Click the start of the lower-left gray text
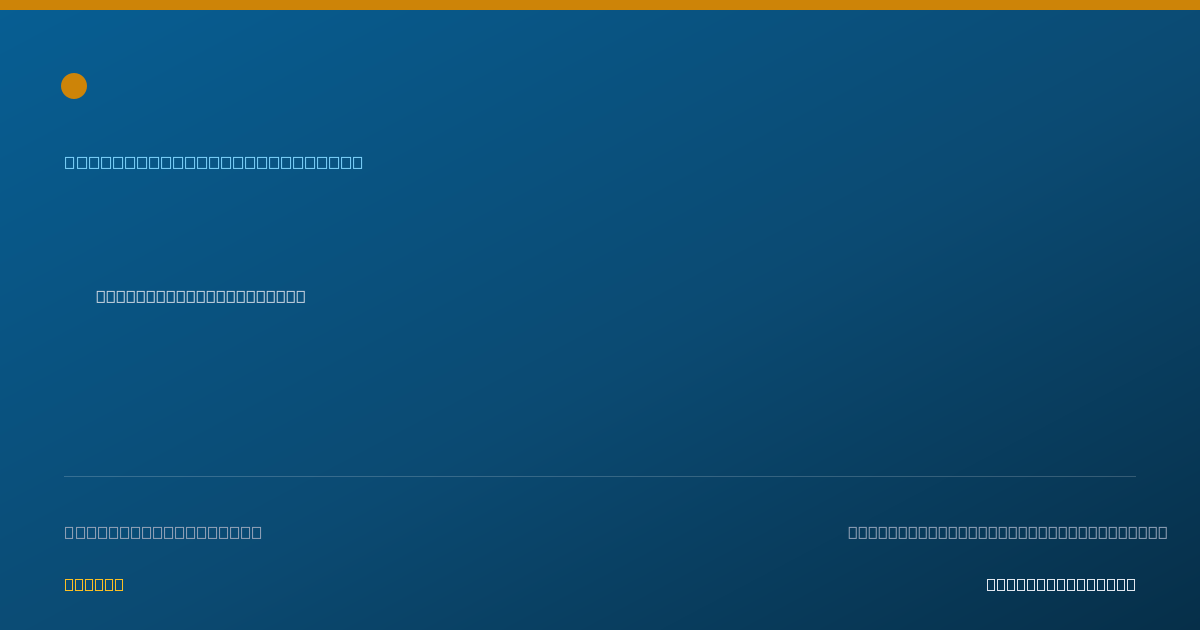Image resolution: width=1200 pixels, height=630 pixels. (69, 532)
